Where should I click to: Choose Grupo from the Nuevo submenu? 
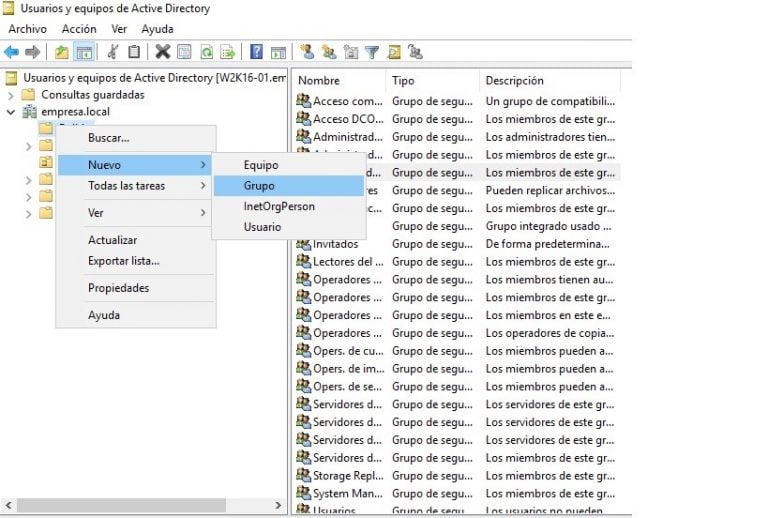(289, 186)
